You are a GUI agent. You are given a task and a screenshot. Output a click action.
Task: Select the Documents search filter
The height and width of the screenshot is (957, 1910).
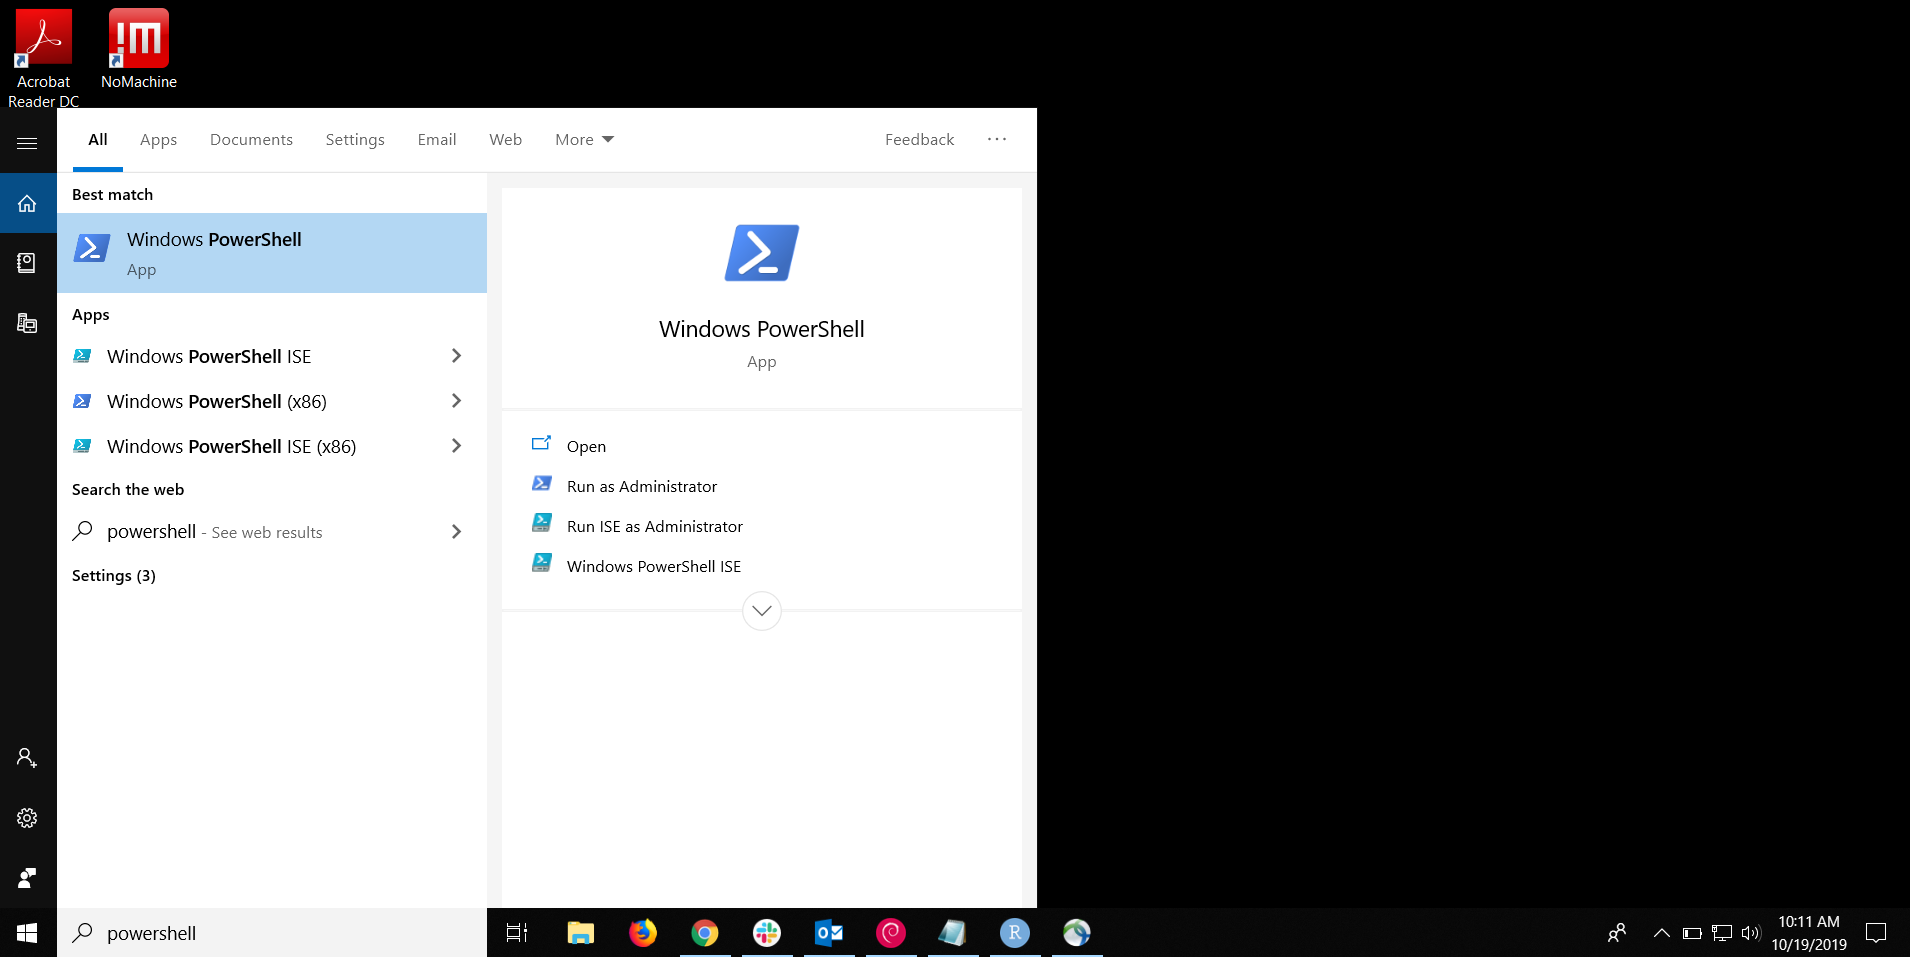251,139
